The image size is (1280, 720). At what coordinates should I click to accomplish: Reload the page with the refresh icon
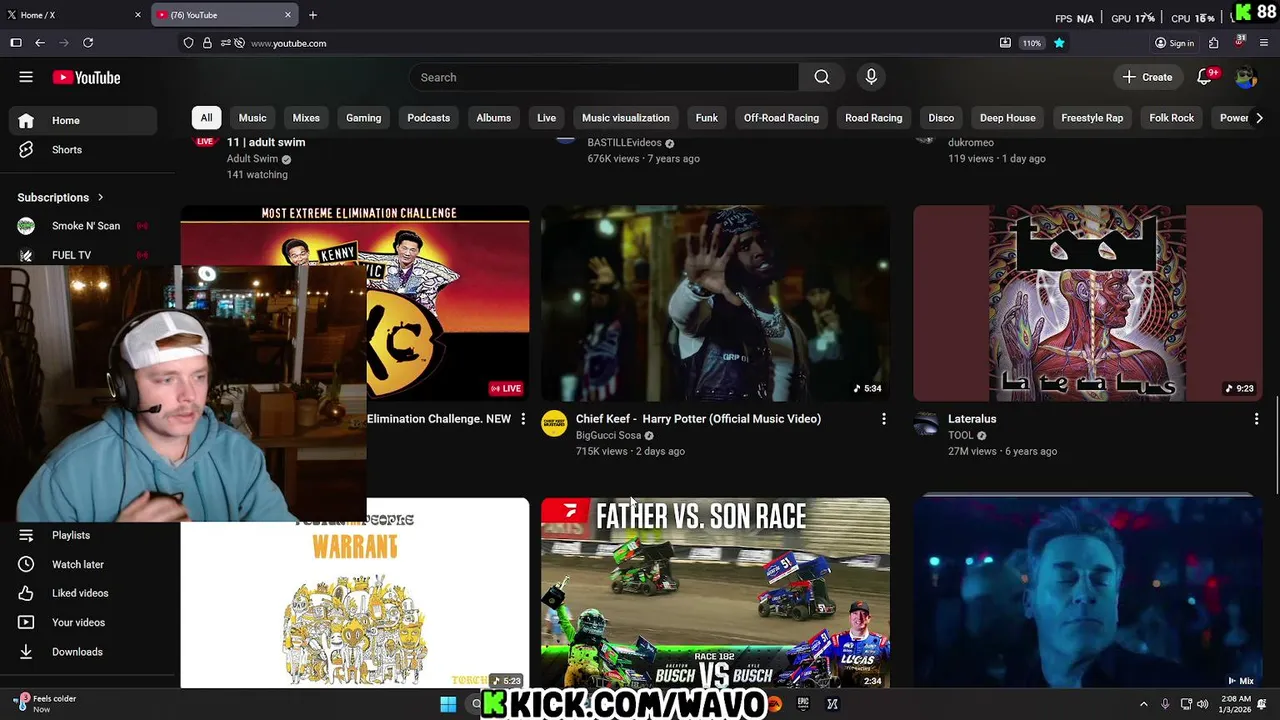[x=88, y=43]
